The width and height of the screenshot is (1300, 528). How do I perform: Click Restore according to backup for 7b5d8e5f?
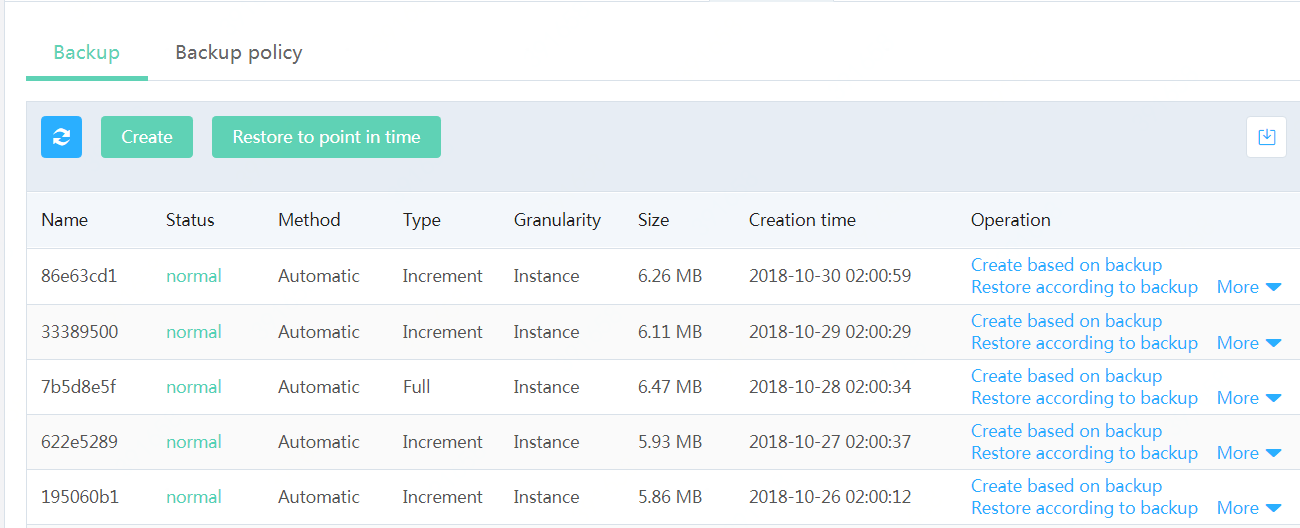[1084, 398]
